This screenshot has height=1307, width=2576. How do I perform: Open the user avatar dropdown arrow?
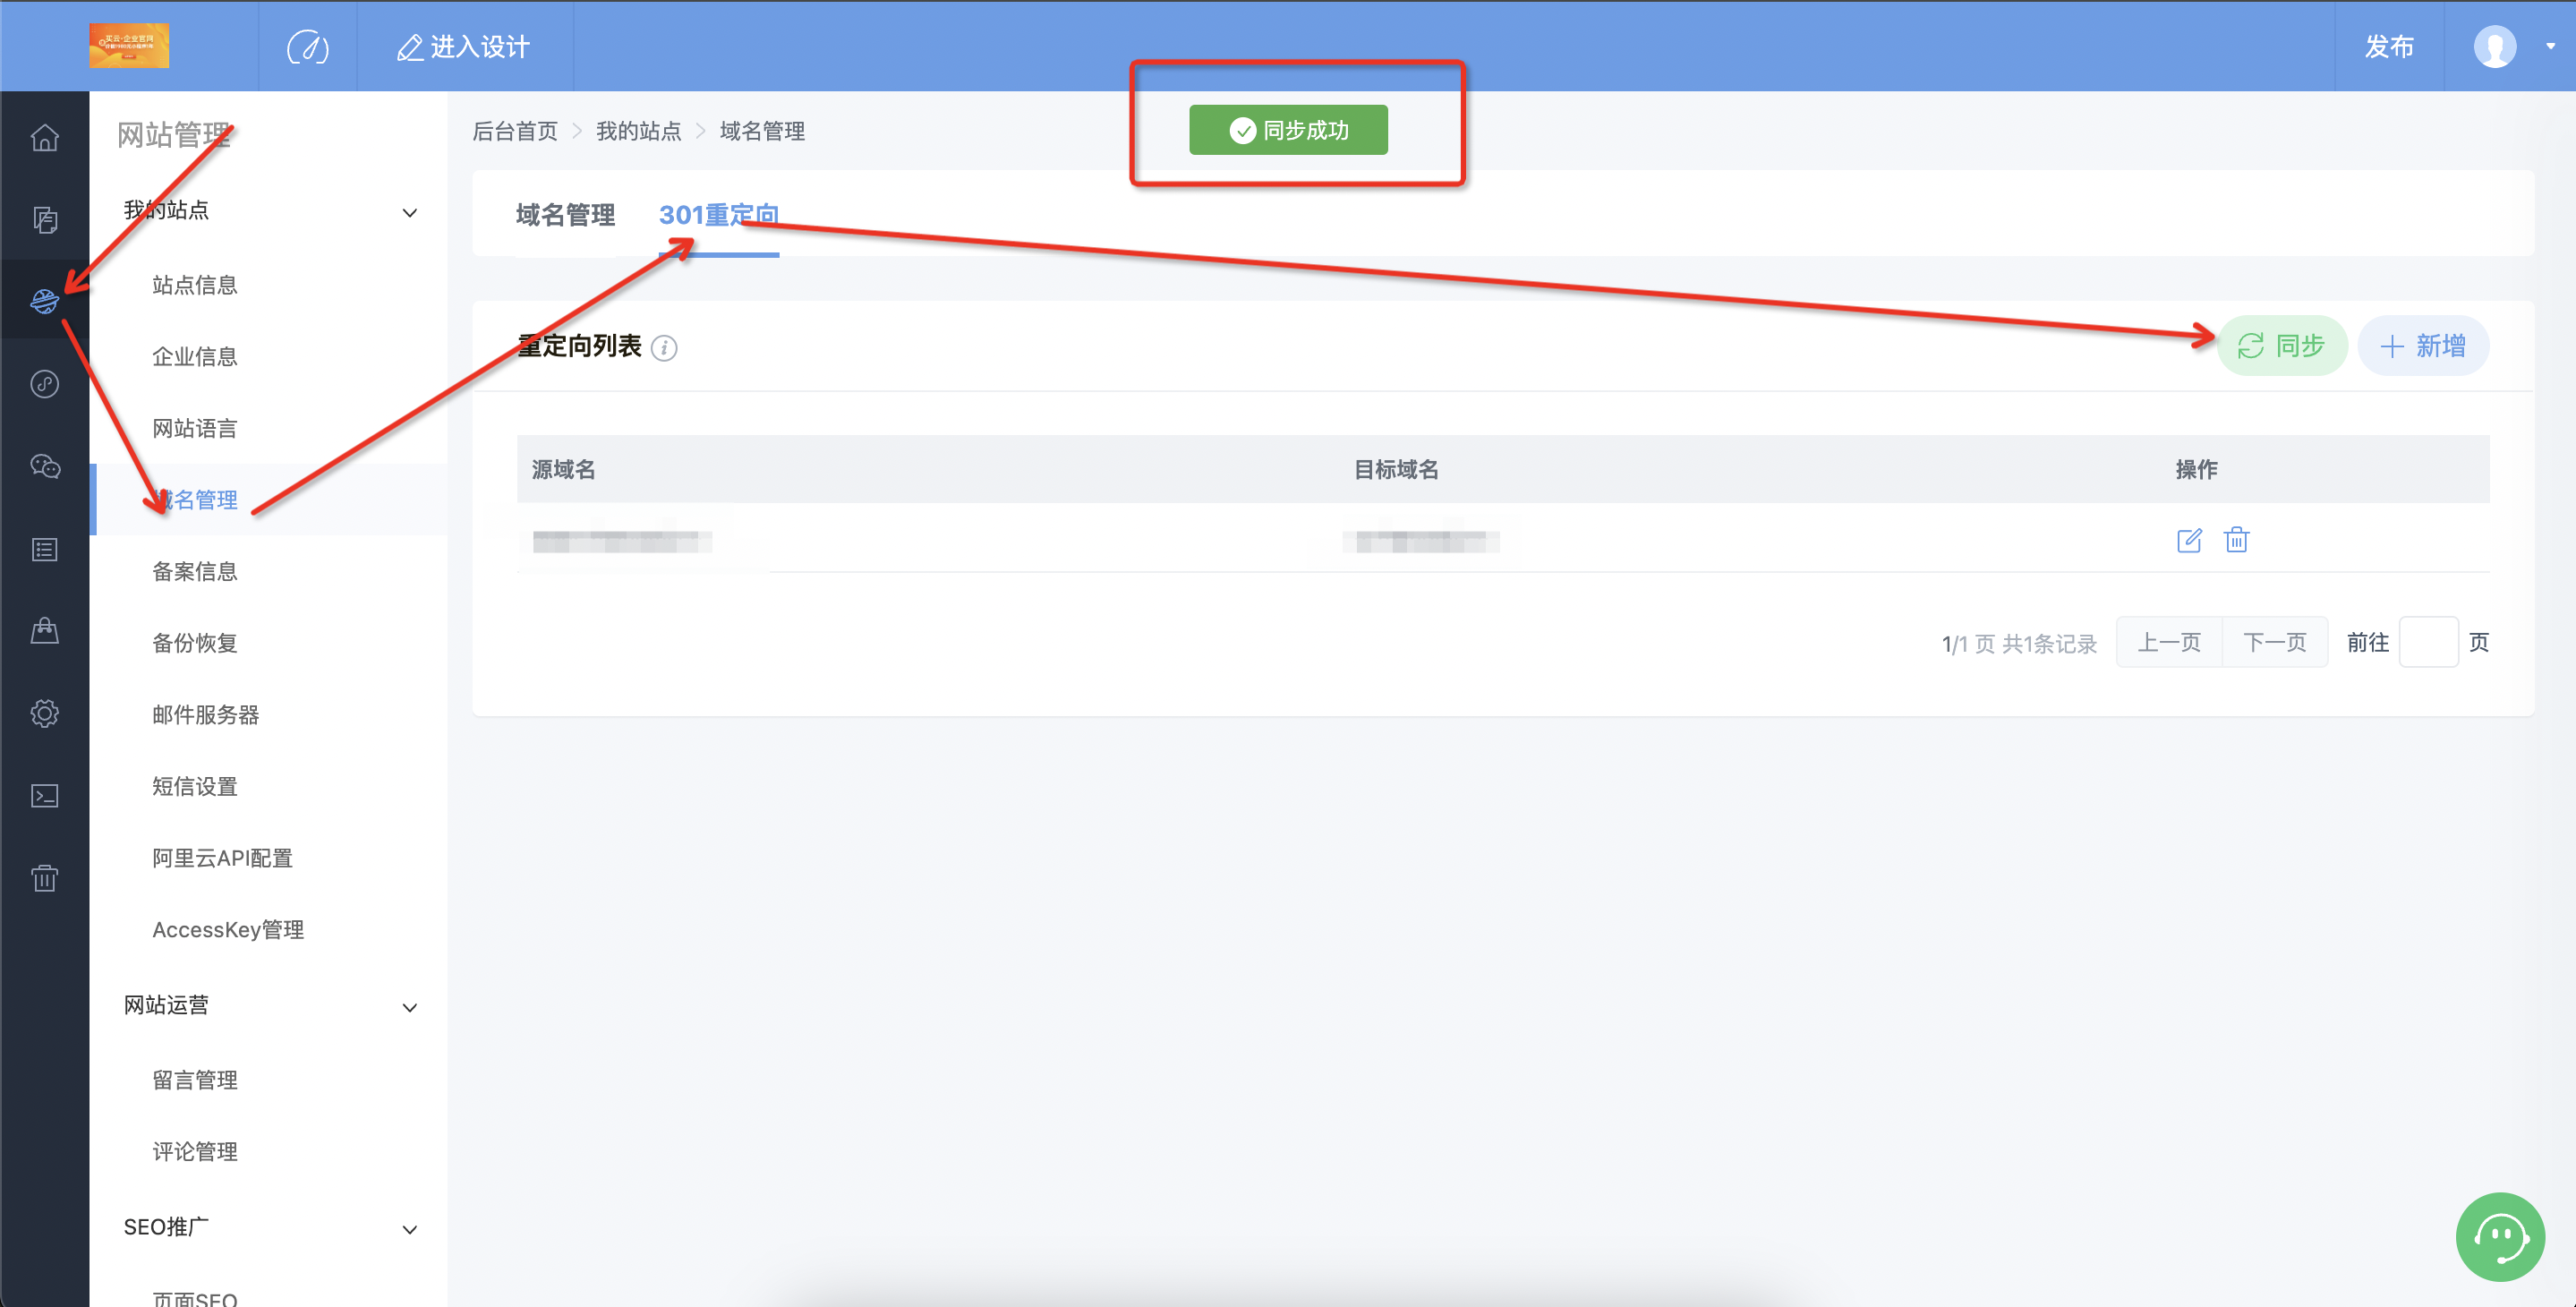[x=2550, y=46]
